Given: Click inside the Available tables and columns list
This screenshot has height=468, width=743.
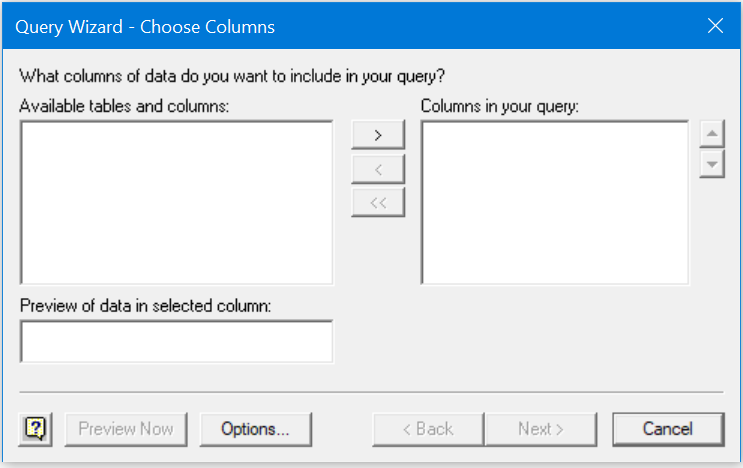Looking at the screenshot, I should tap(177, 203).
